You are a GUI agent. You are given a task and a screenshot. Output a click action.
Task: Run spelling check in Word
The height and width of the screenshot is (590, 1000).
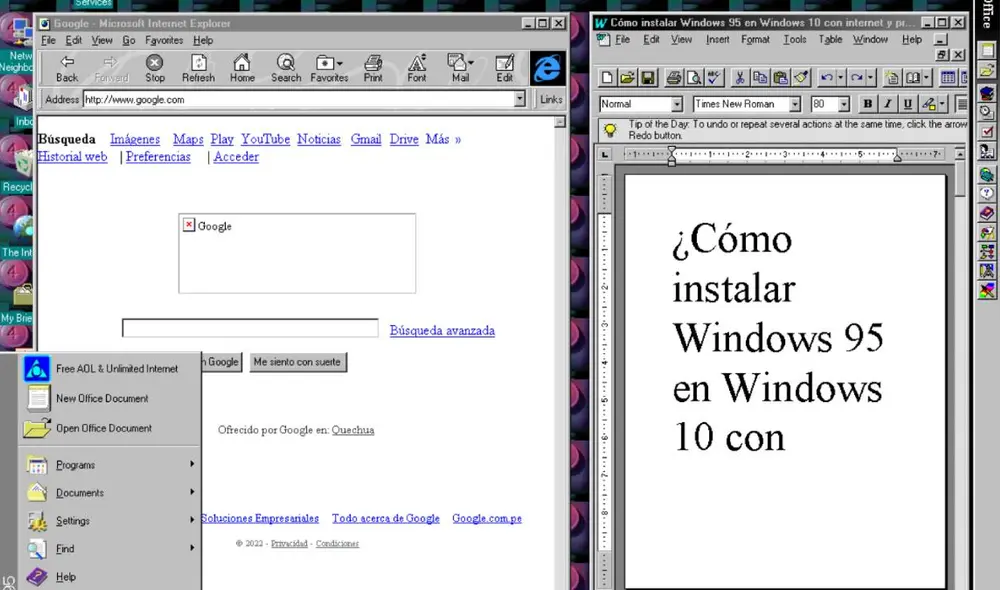pyautogui.click(x=714, y=76)
